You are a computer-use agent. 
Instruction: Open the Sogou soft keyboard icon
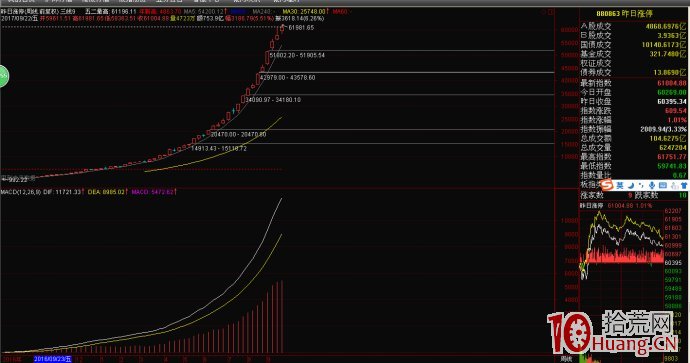pyautogui.click(x=663, y=185)
